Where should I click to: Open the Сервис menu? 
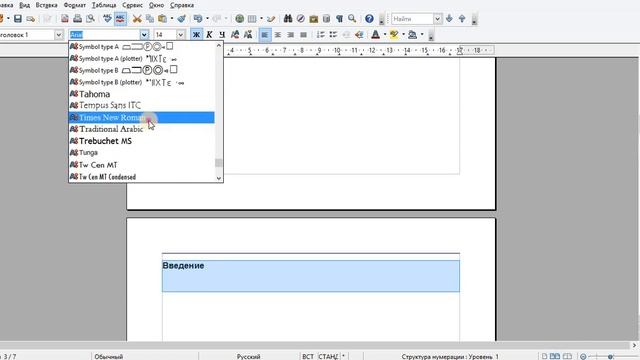(133, 5)
